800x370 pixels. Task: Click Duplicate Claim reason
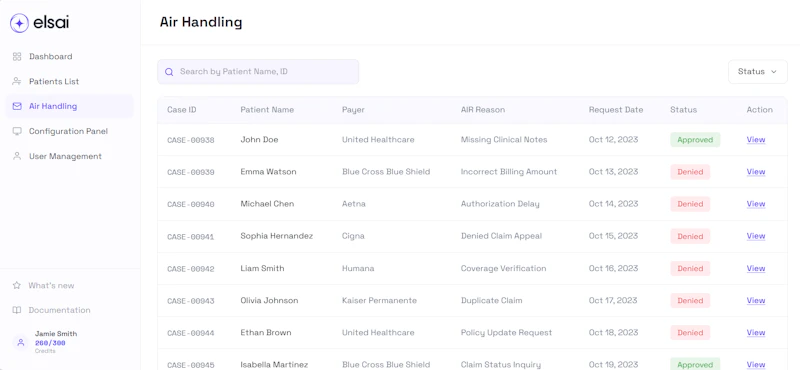coord(491,300)
